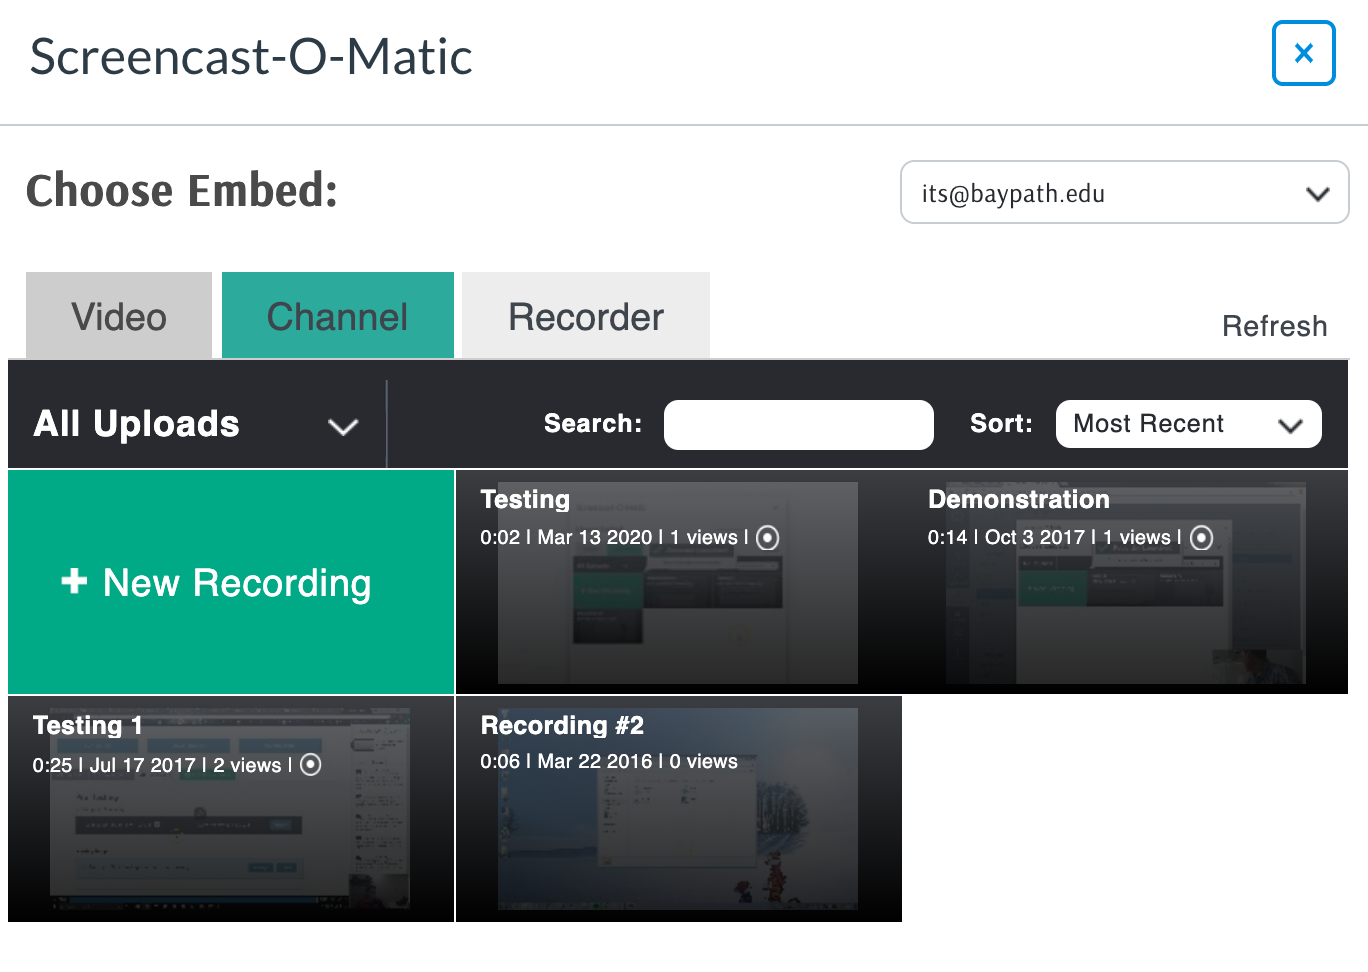Start a New Recording
The image size is (1368, 972).
(x=236, y=583)
